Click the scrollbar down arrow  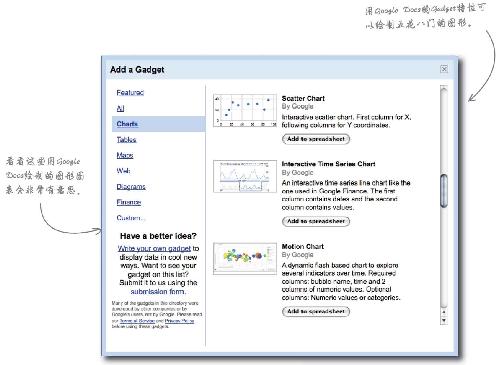coord(444,320)
